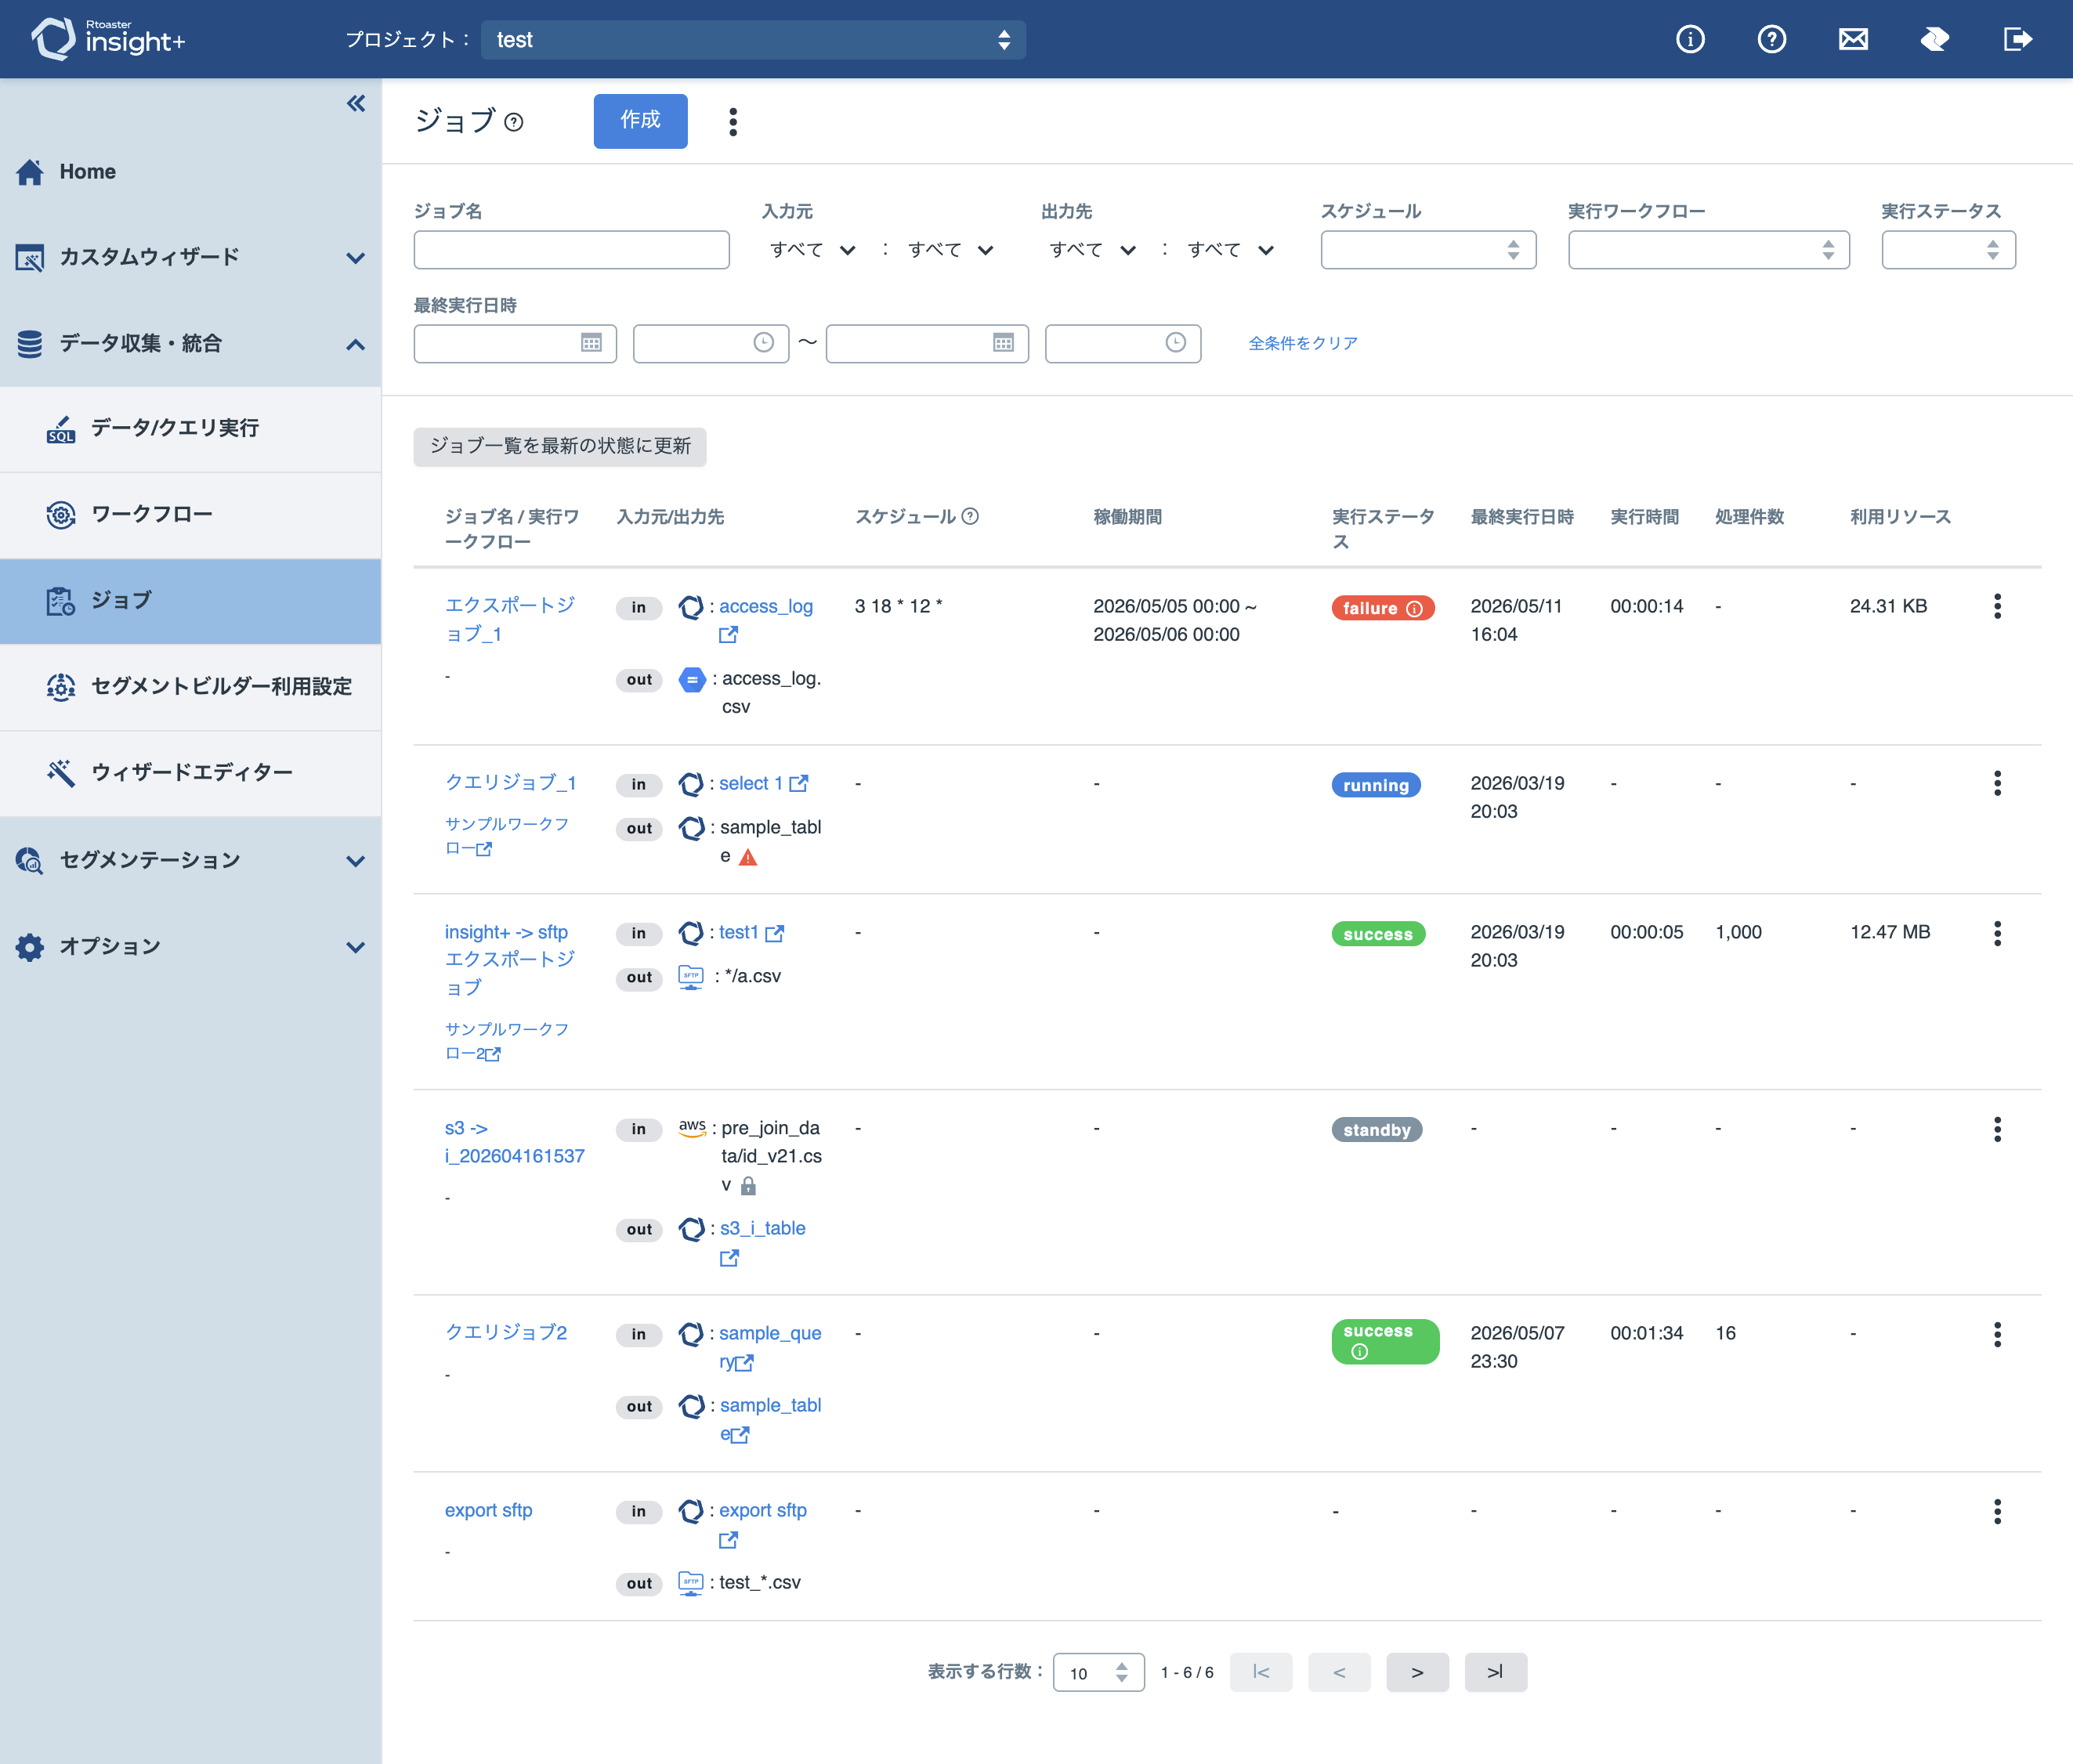This screenshot has width=2073, height=1764.
Task: Open row menu for クエリジョブ_1
Action: click(x=1997, y=783)
